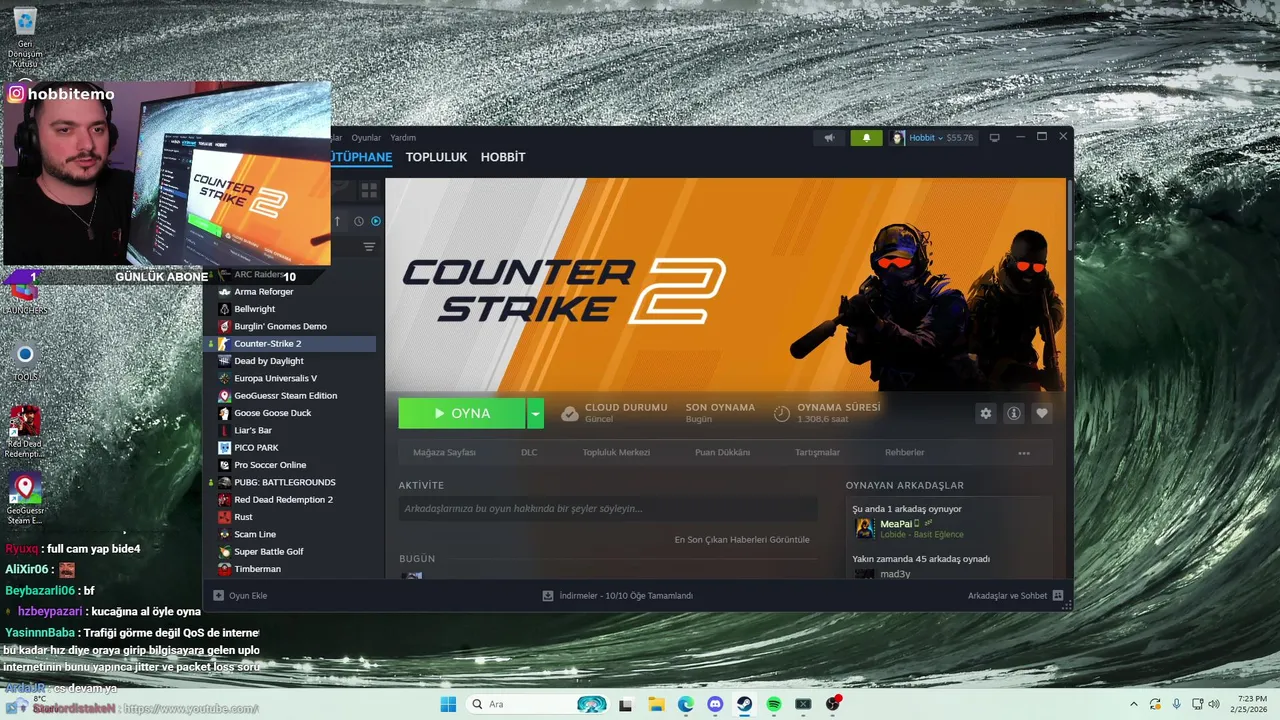
Task: Click the Steam window vertical scrollbar
Action: (1069, 214)
